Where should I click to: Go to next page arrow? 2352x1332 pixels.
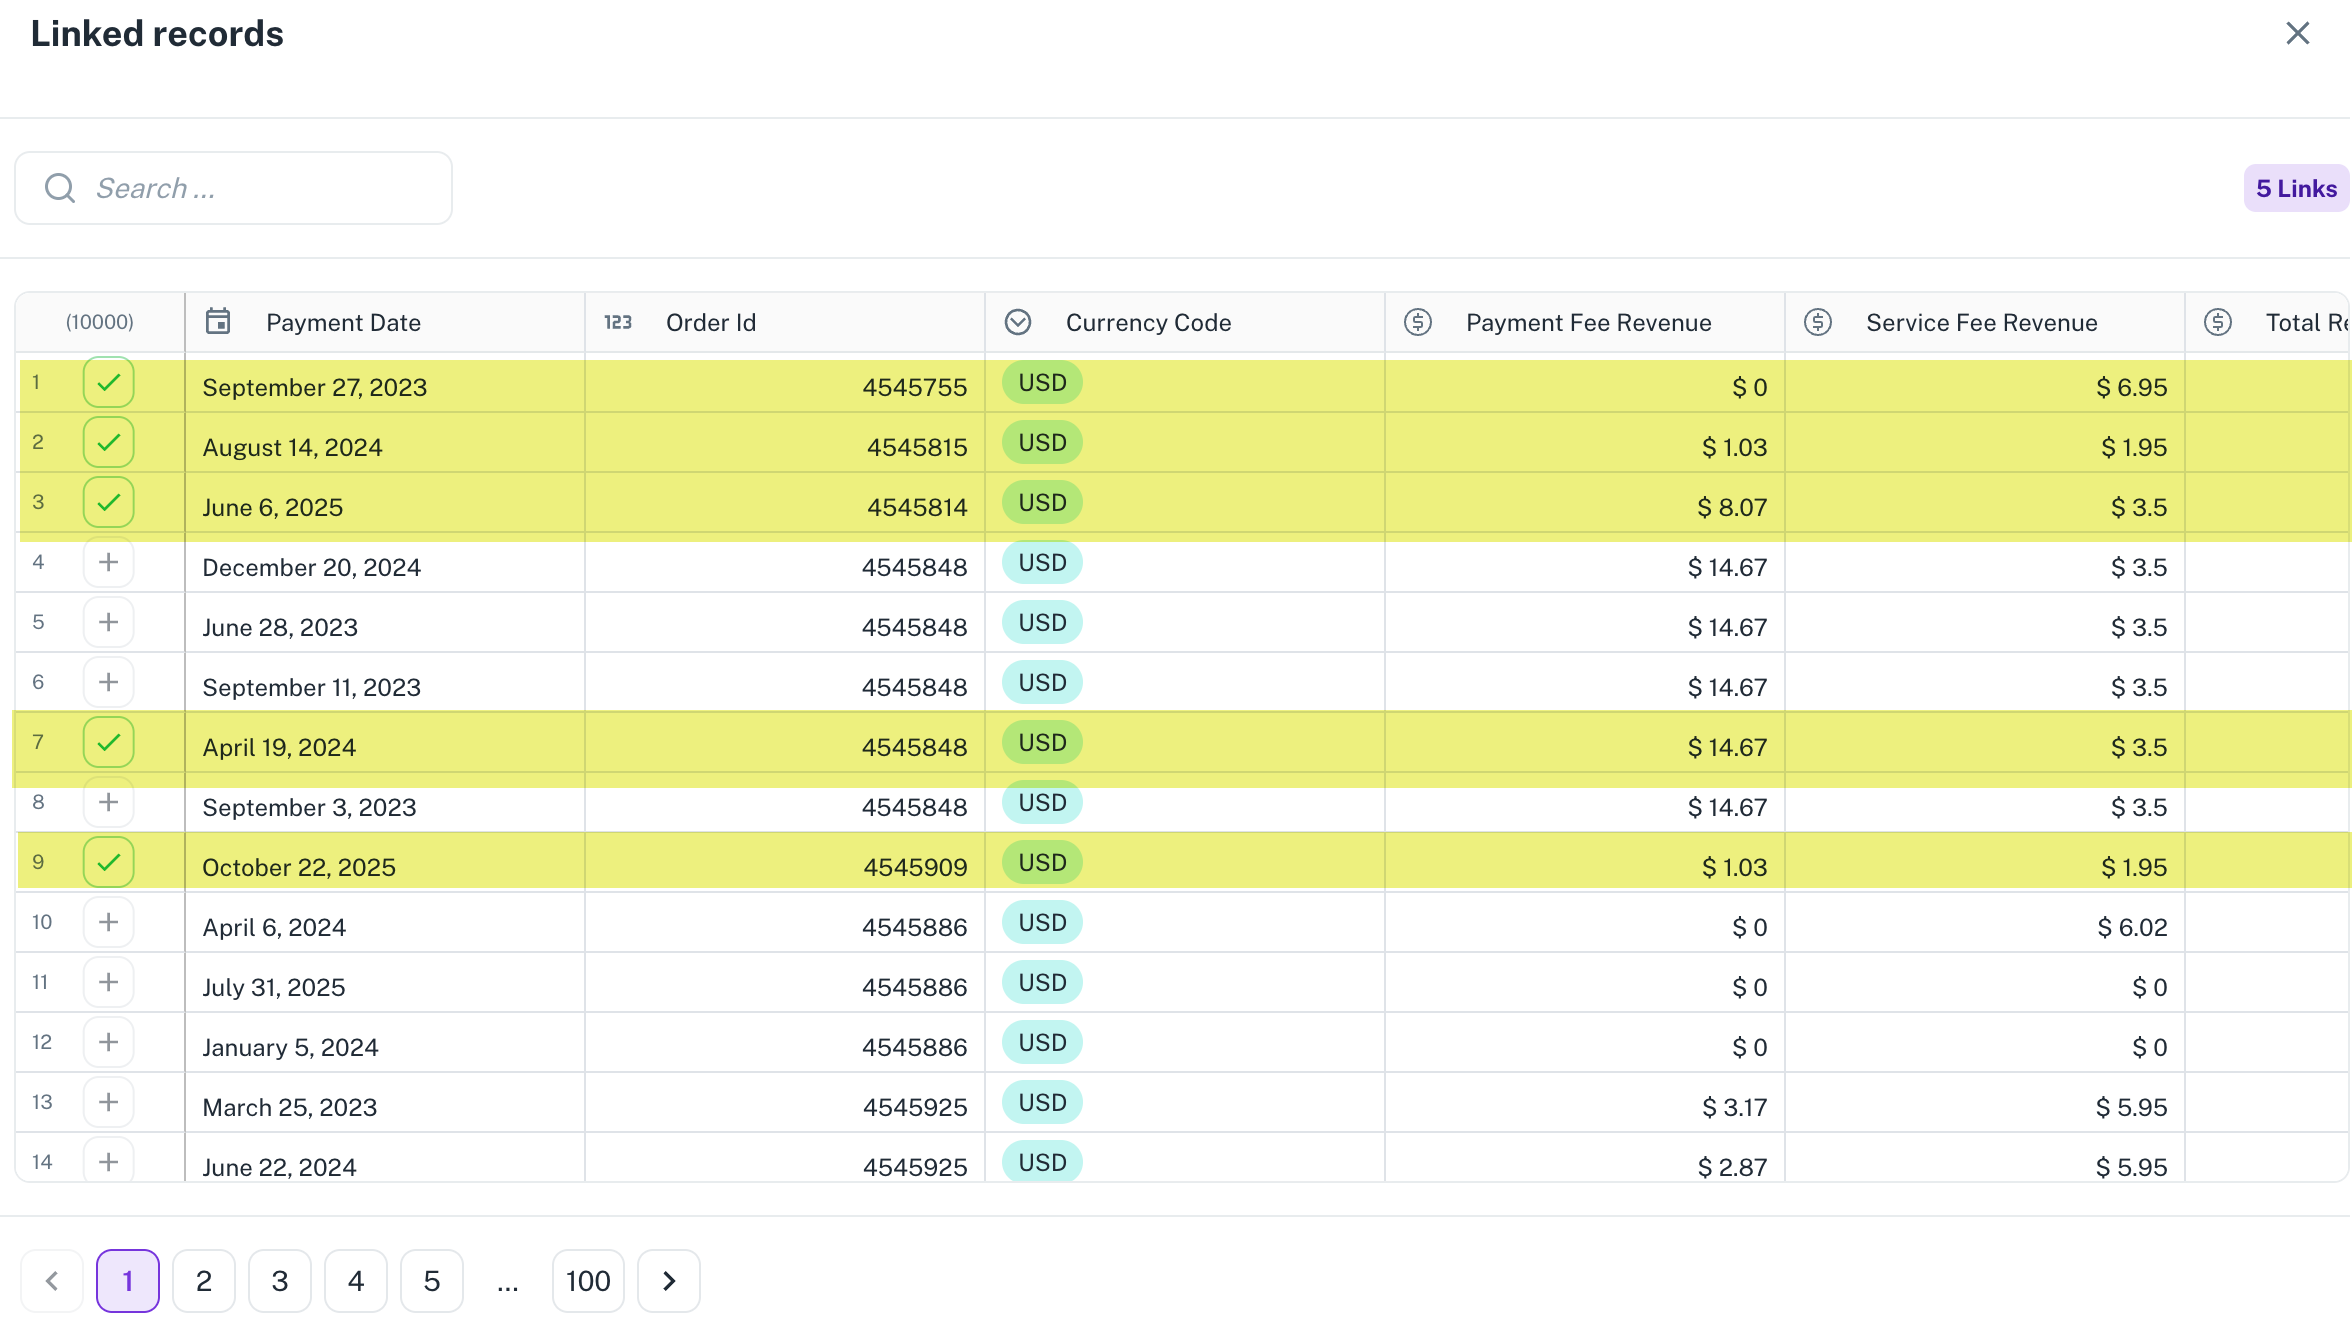click(x=669, y=1281)
